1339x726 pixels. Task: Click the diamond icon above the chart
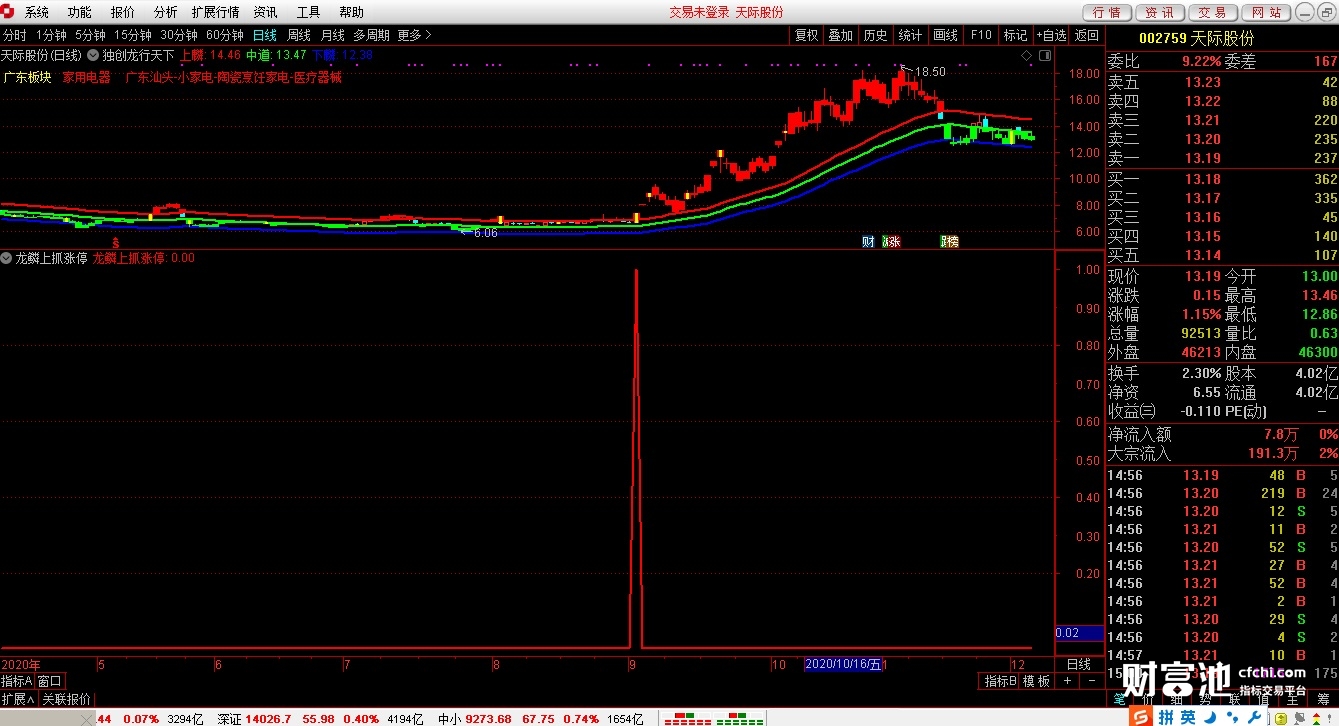point(1027,56)
